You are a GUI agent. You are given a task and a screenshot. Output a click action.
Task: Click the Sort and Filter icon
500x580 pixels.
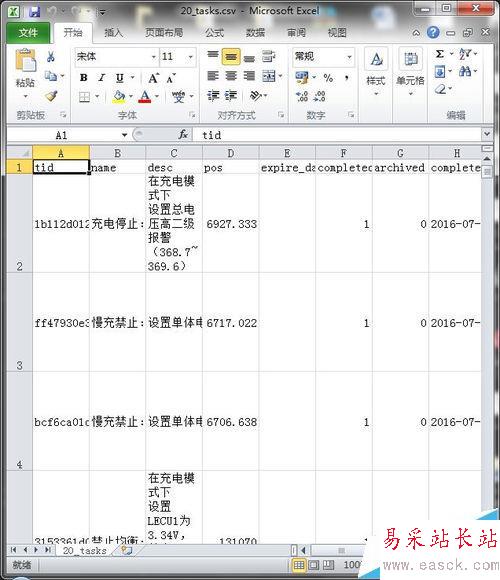464,54
